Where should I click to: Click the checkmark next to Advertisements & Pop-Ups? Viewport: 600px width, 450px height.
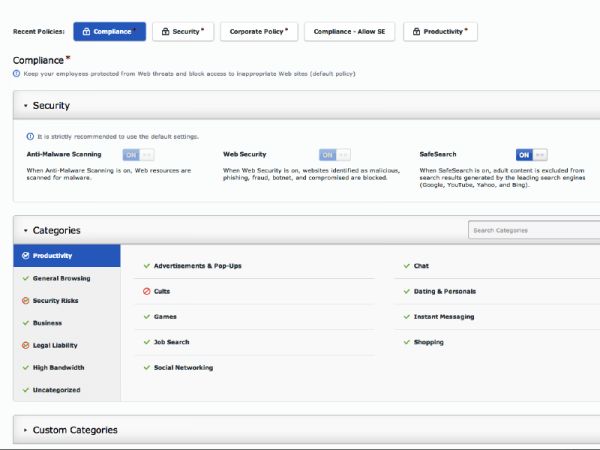(147, 266)
